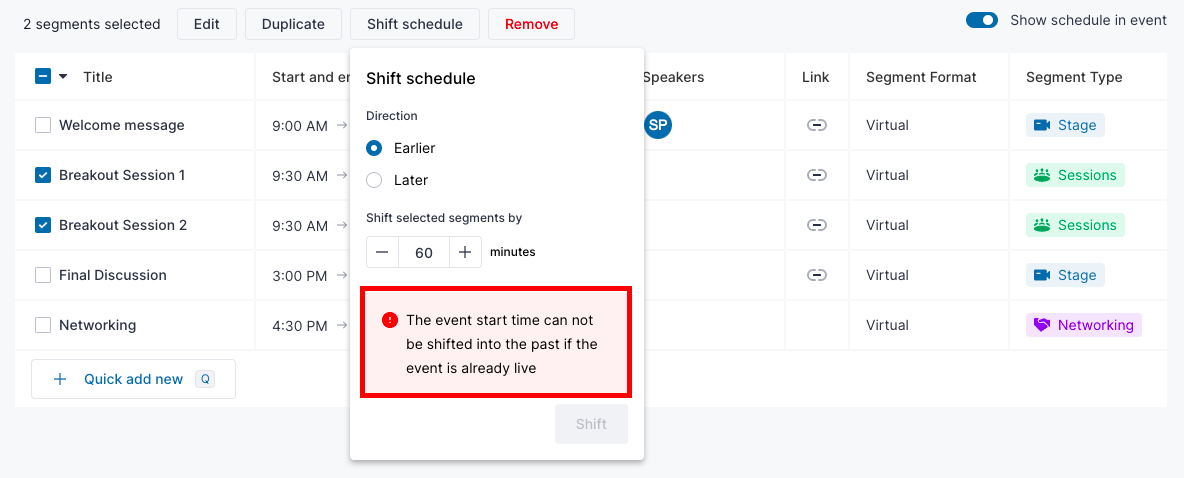The width and height of the screenshot is (1184, 478).
Task: Click Sessions tag in Breakout Session 1 row
Action: [1075, 175]
